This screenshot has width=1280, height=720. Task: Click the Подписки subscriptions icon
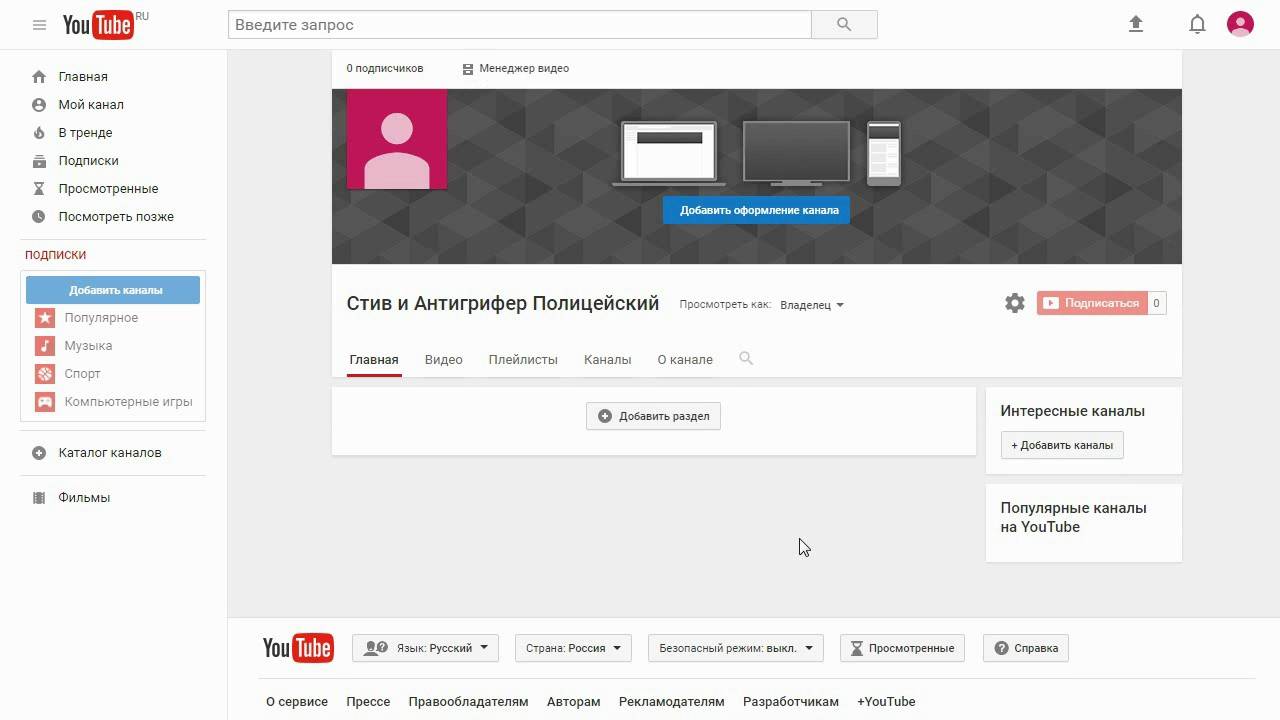[x=39, y=161]
